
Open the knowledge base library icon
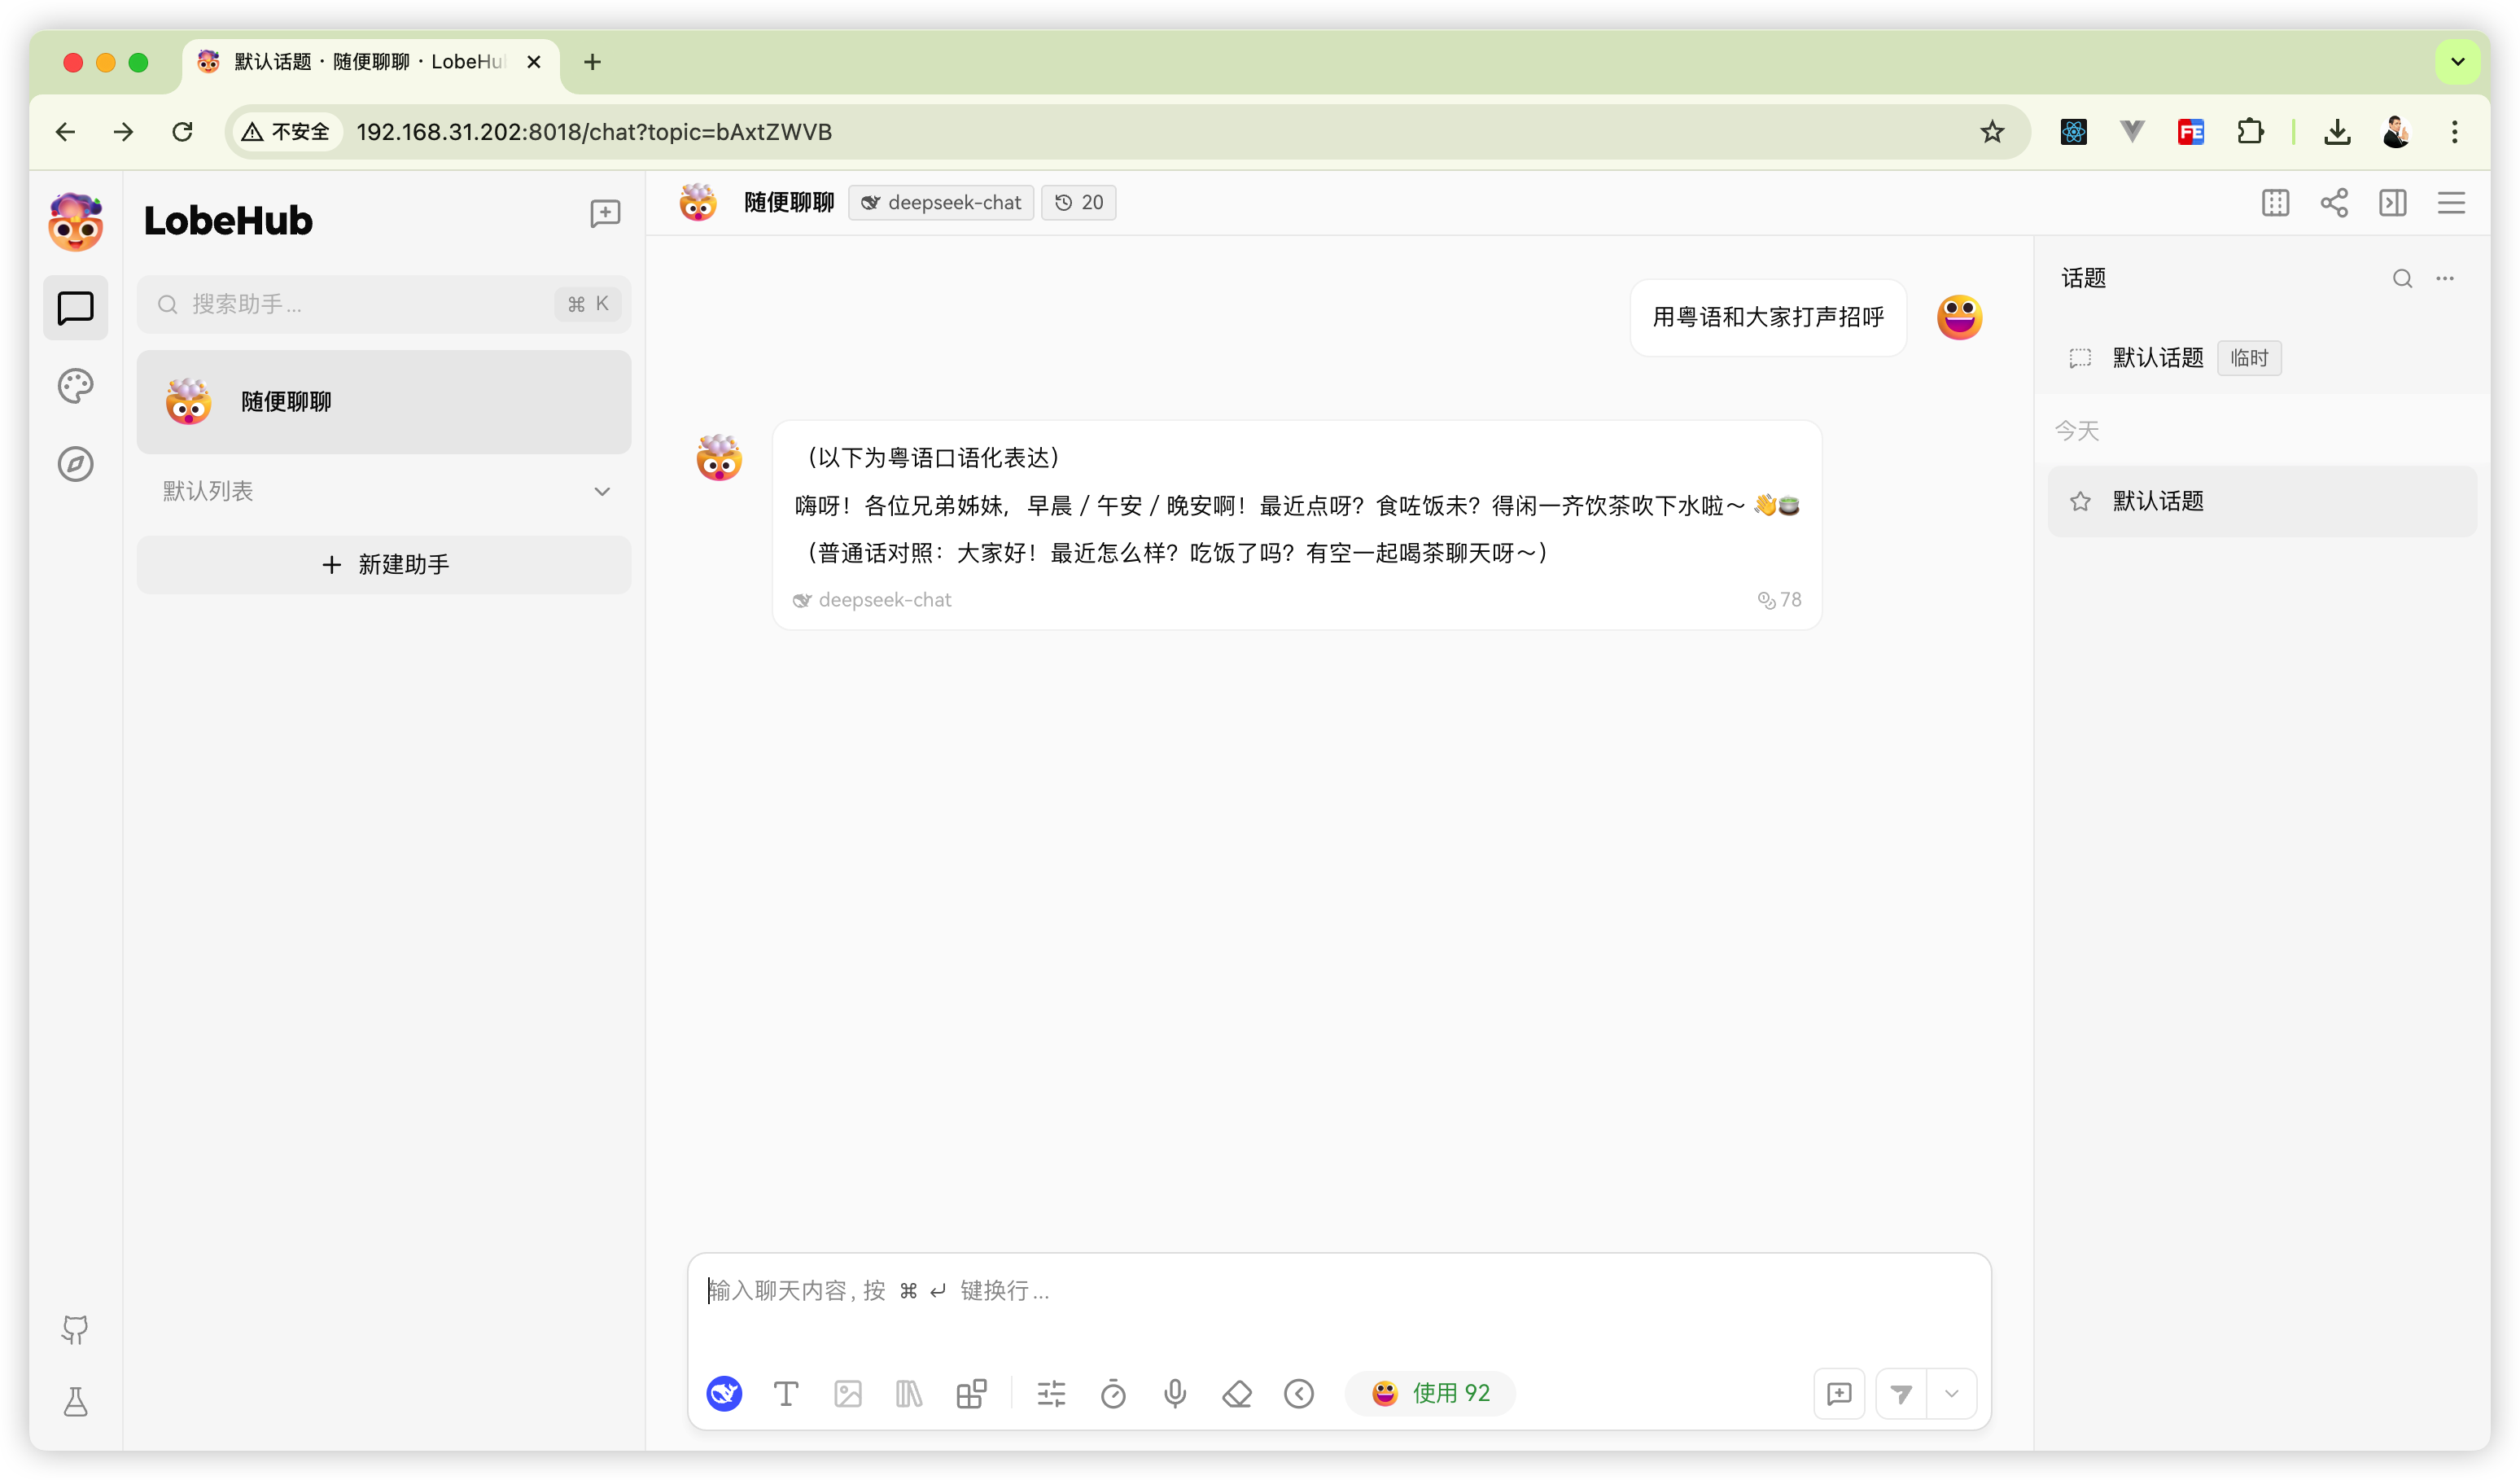pos(909,1393)
